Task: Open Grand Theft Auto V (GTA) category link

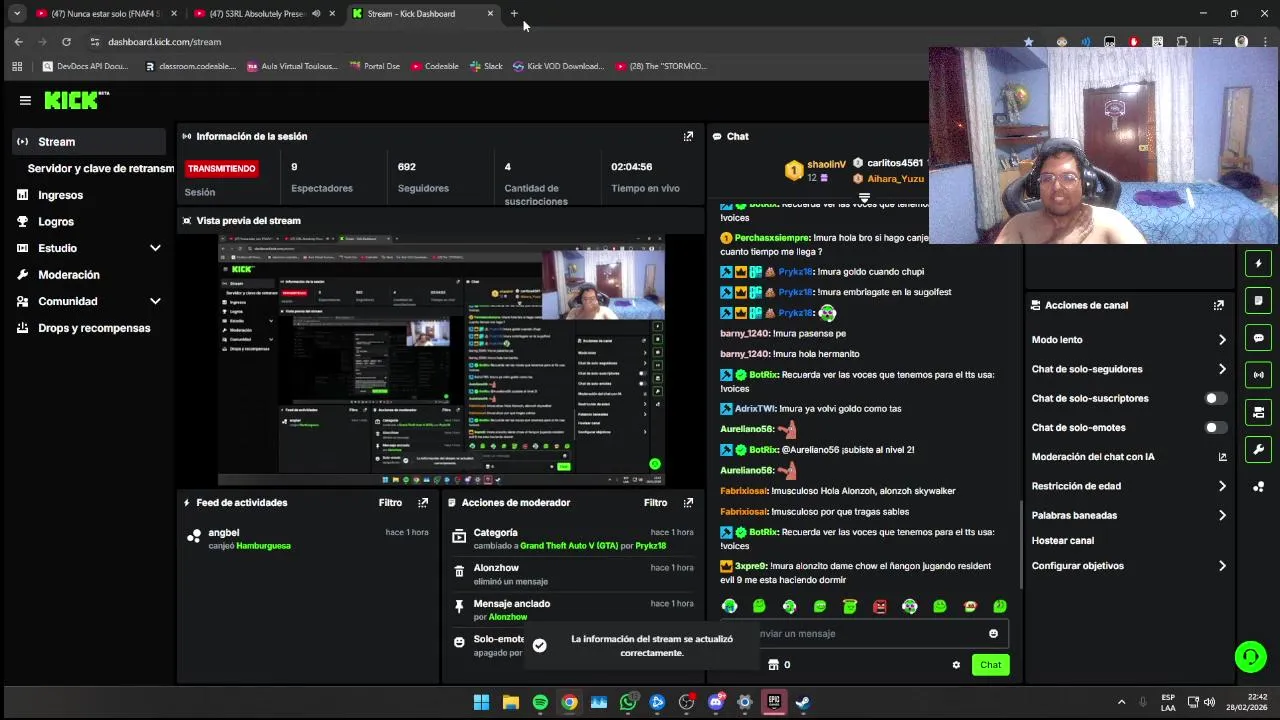Action: click(x=569, y=546)
